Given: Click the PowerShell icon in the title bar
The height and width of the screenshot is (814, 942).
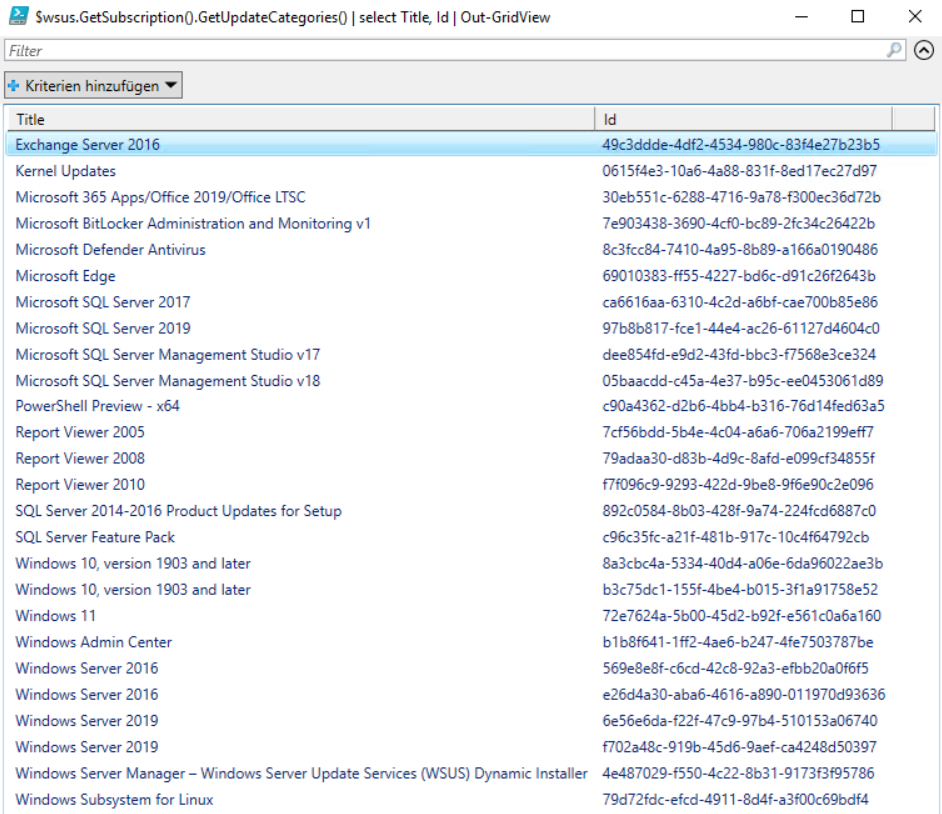Looking at the screenshot, I should 18,16.
